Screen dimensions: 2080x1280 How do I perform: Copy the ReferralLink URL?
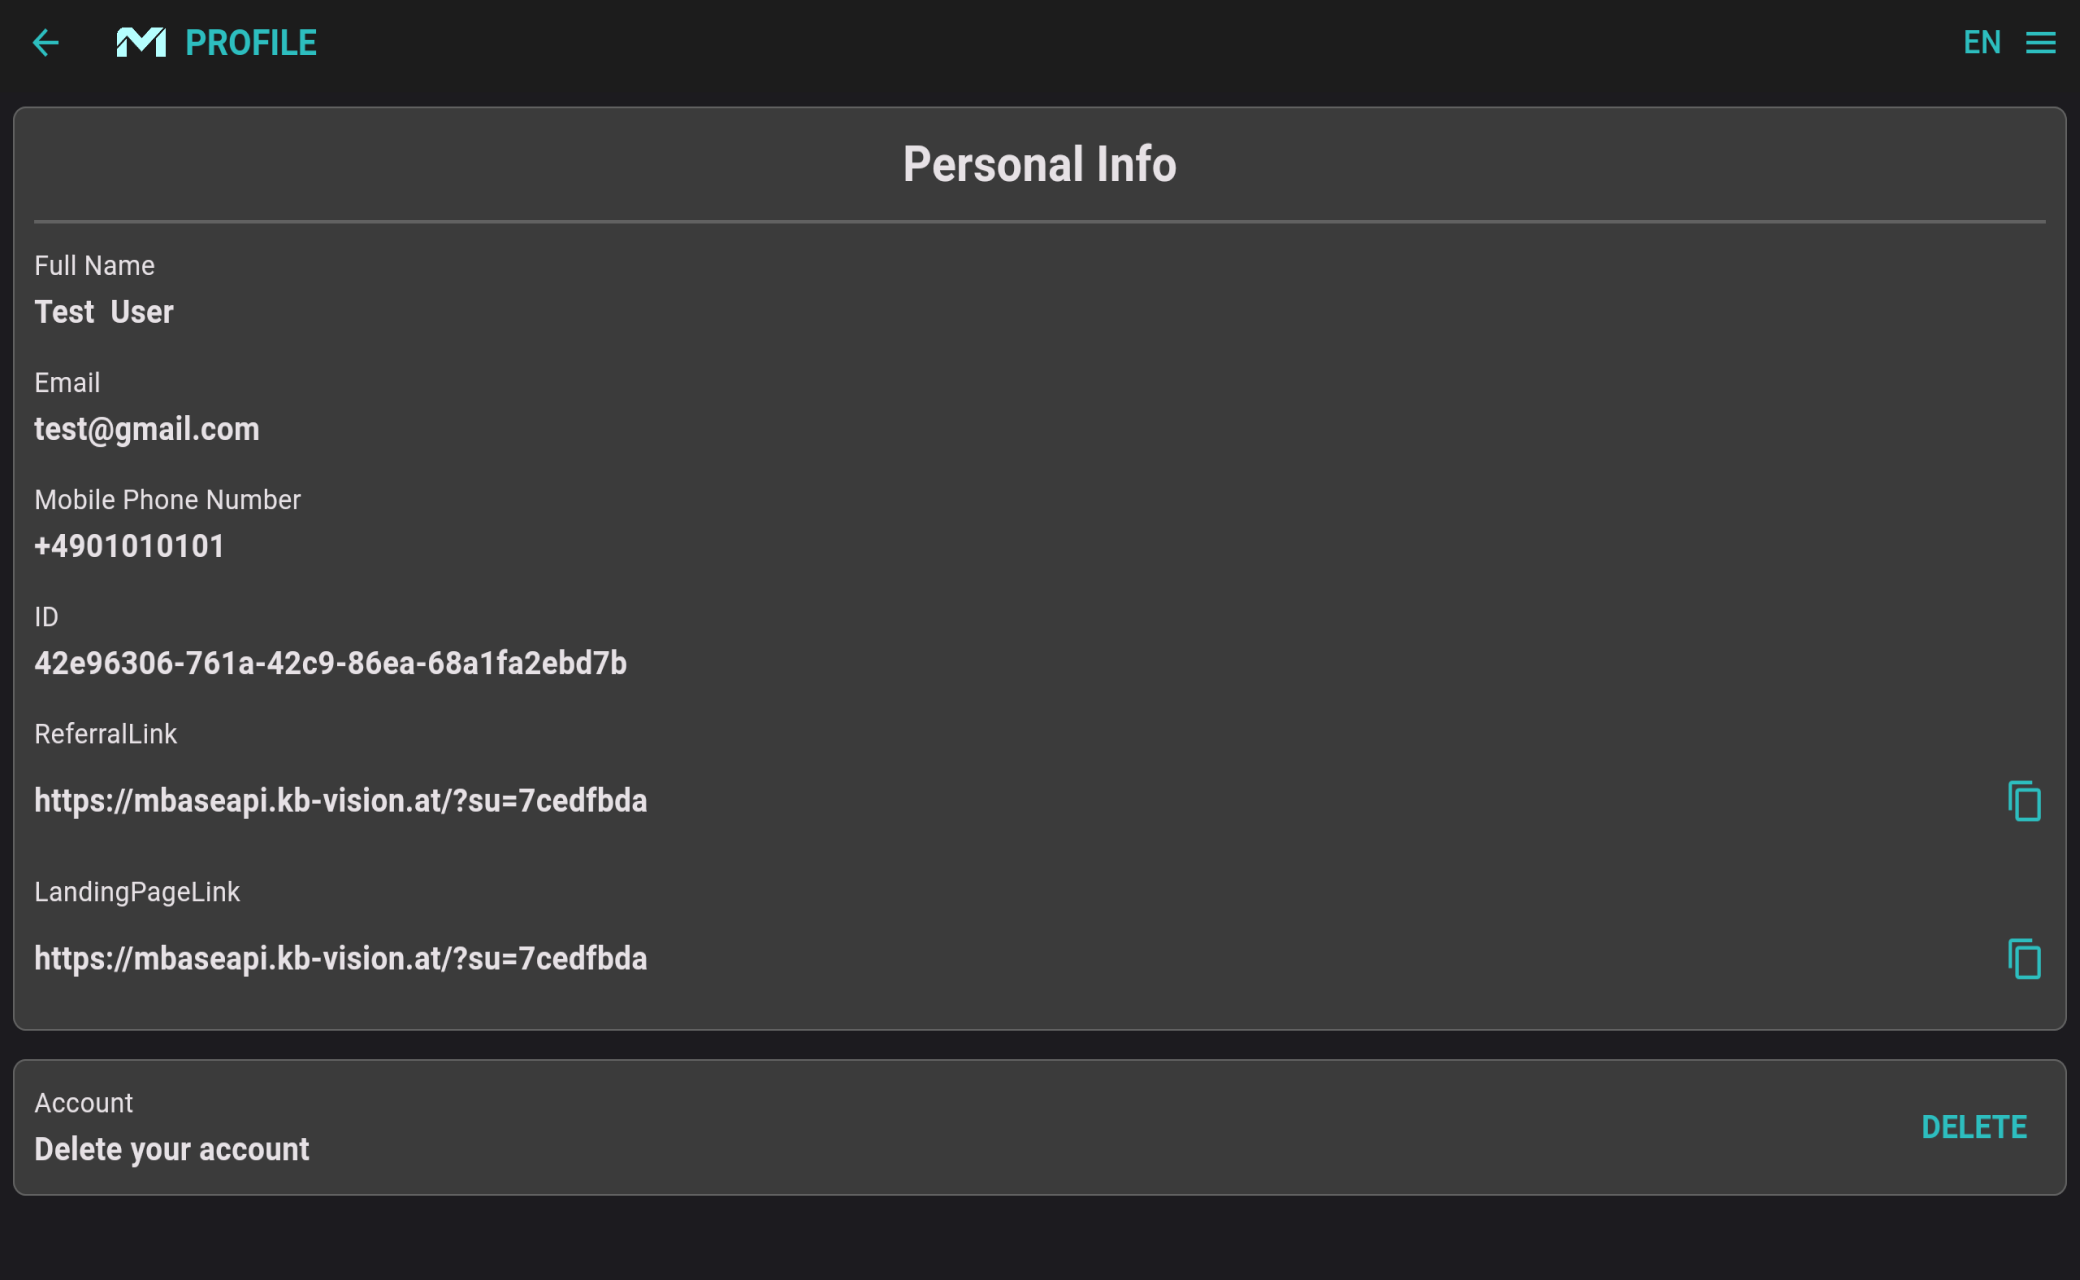tap(2024, 801)
